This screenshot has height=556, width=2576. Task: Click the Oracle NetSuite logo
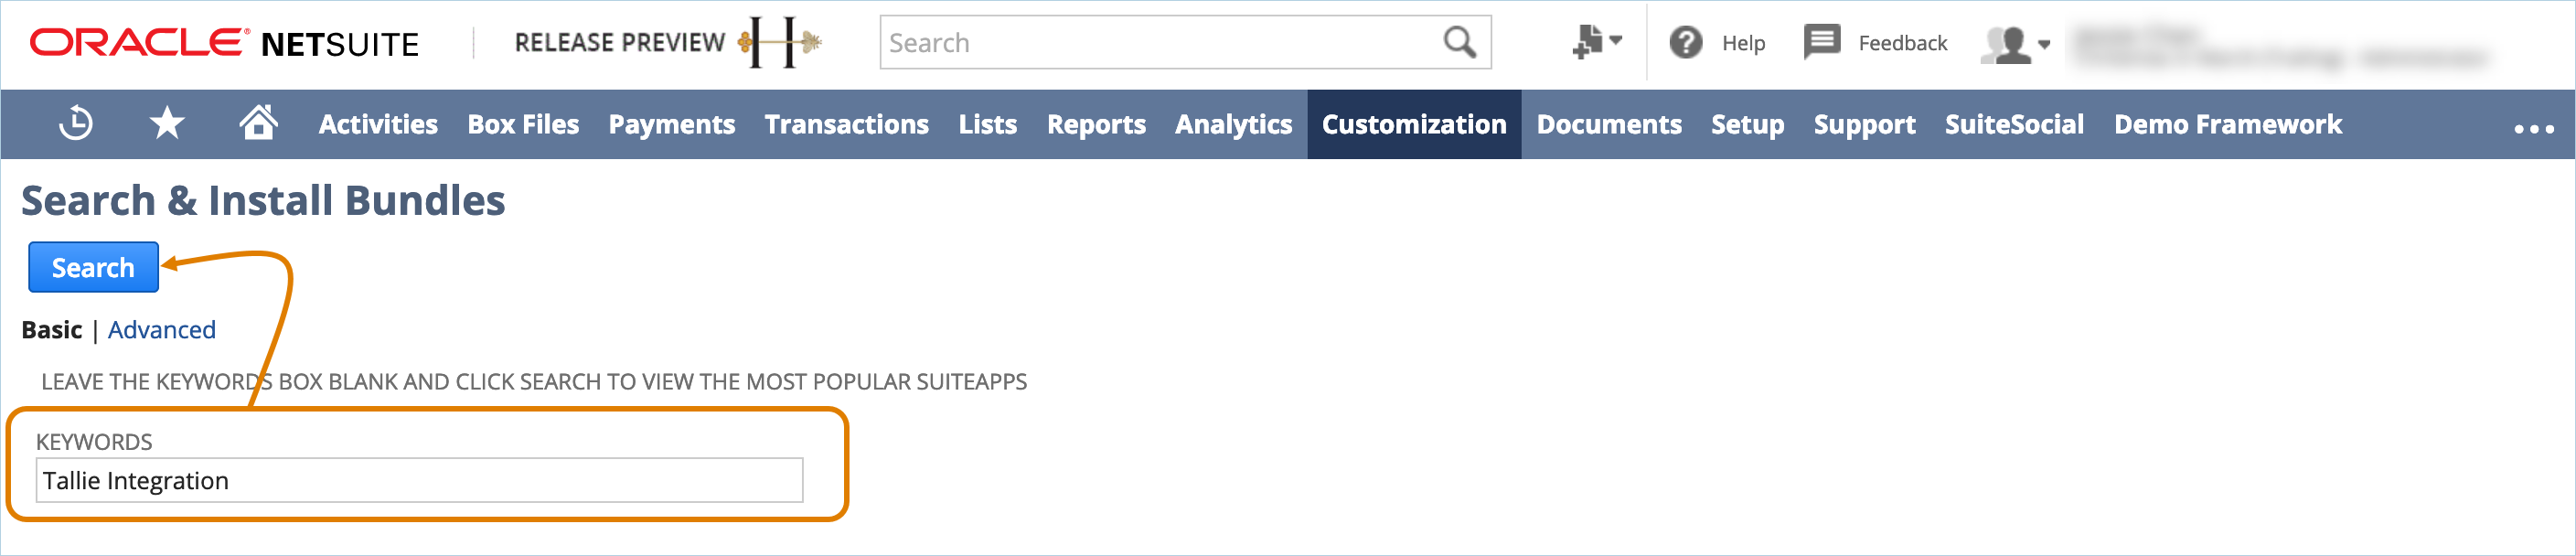(224, 43)
